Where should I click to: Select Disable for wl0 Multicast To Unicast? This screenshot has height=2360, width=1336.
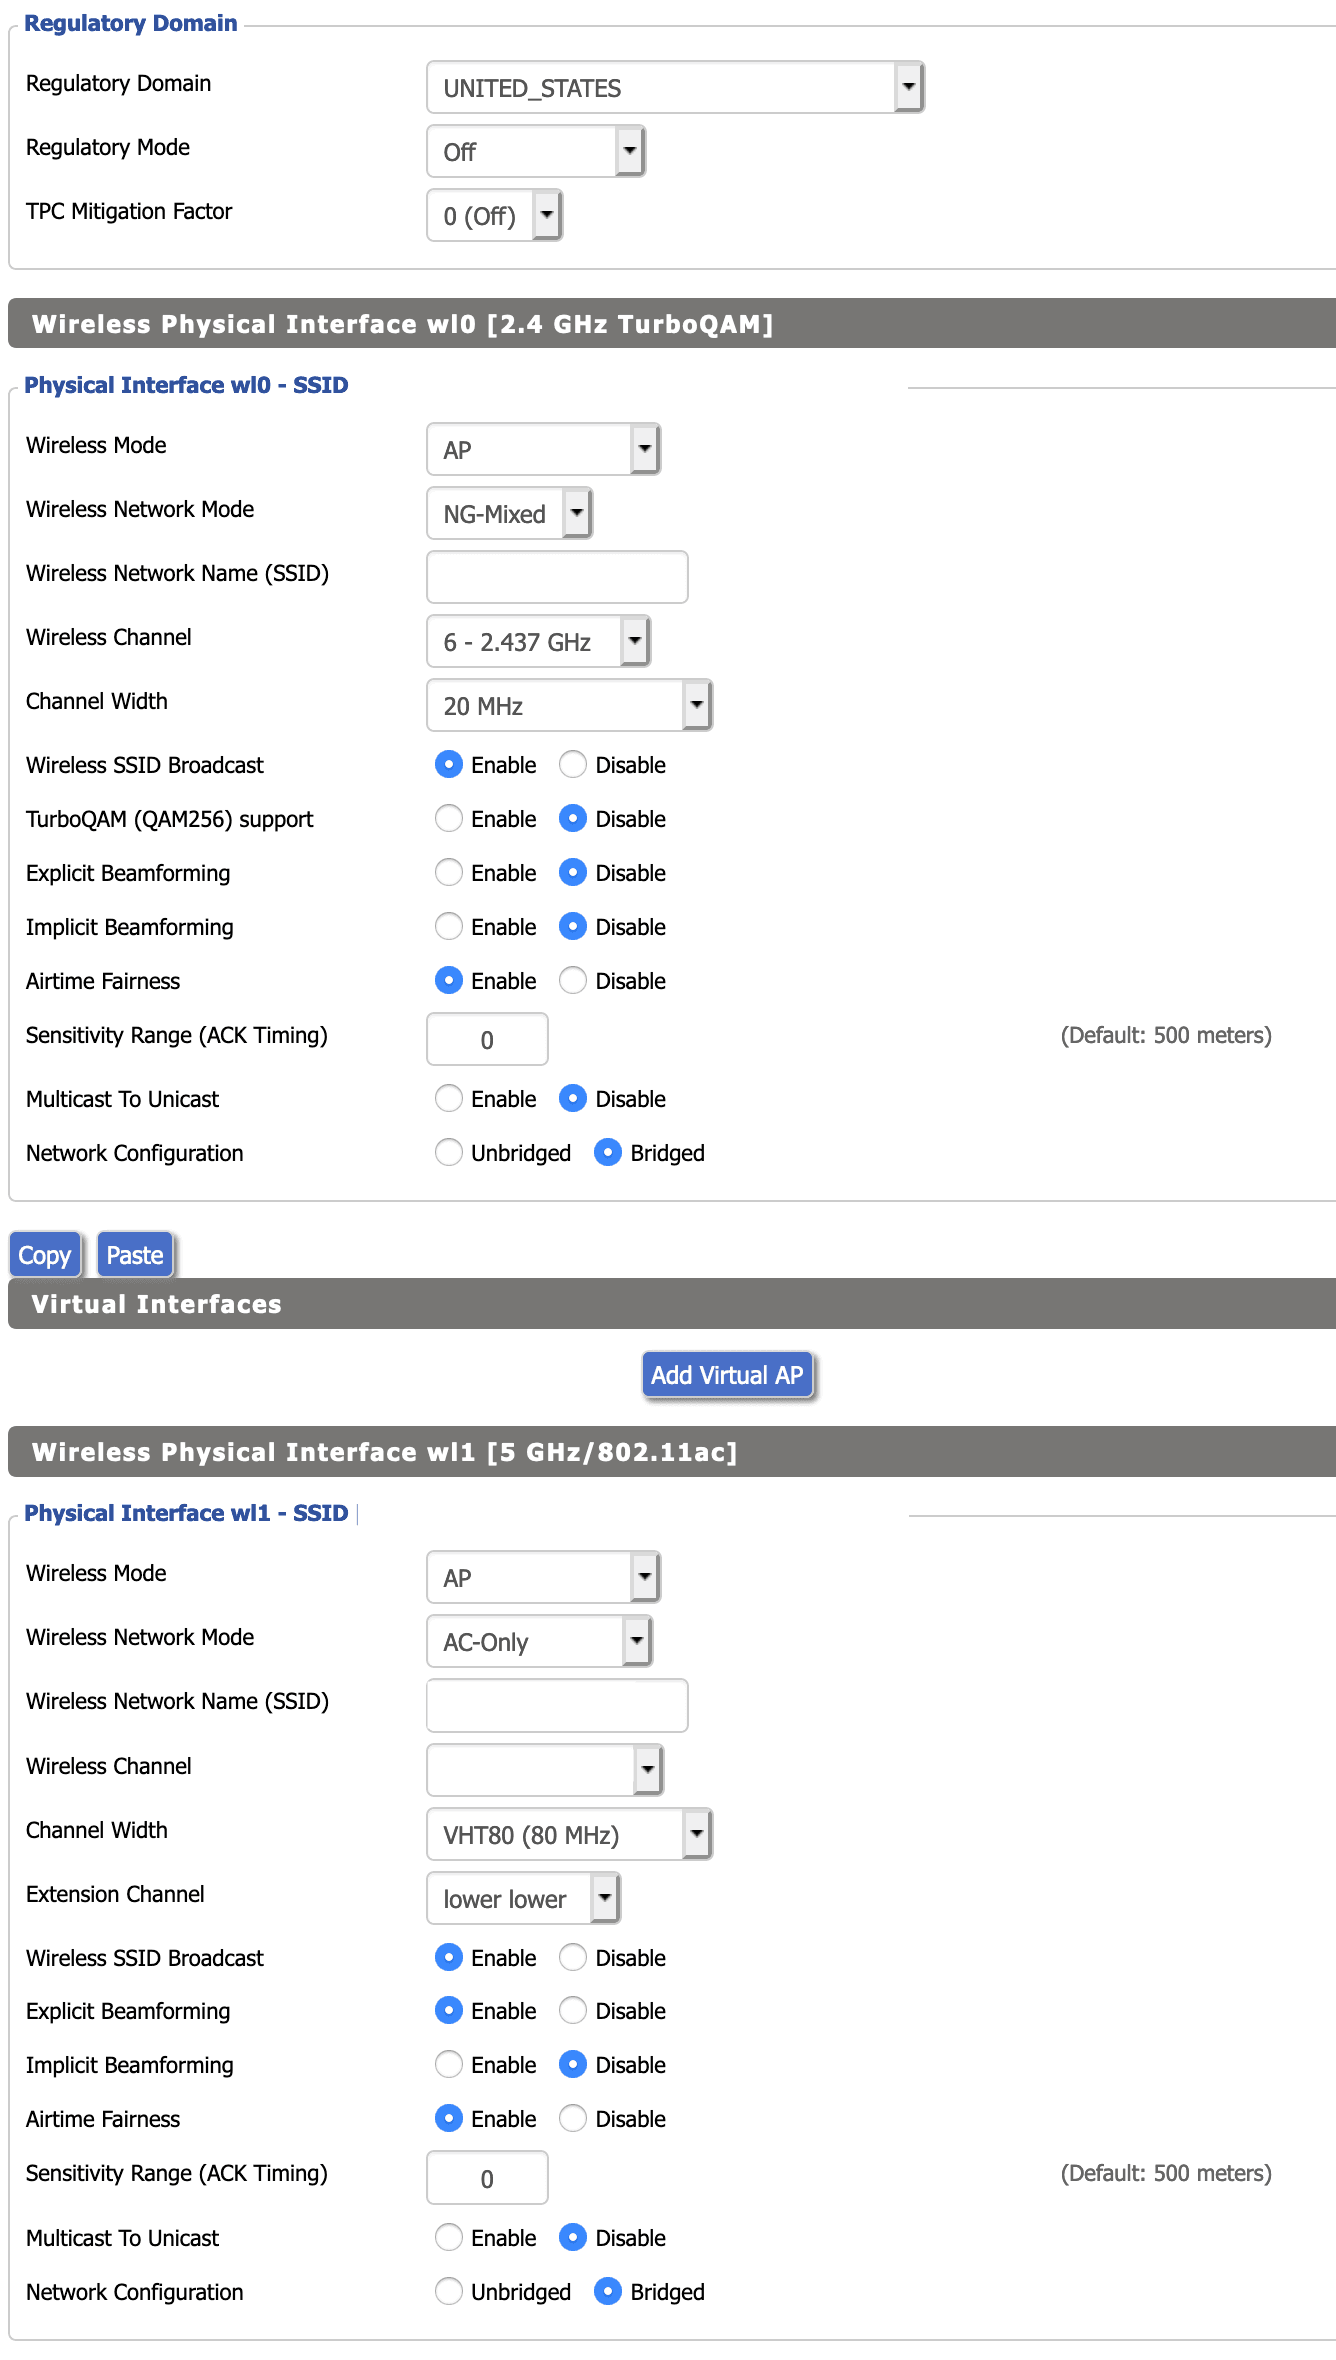pos(573,1098)
